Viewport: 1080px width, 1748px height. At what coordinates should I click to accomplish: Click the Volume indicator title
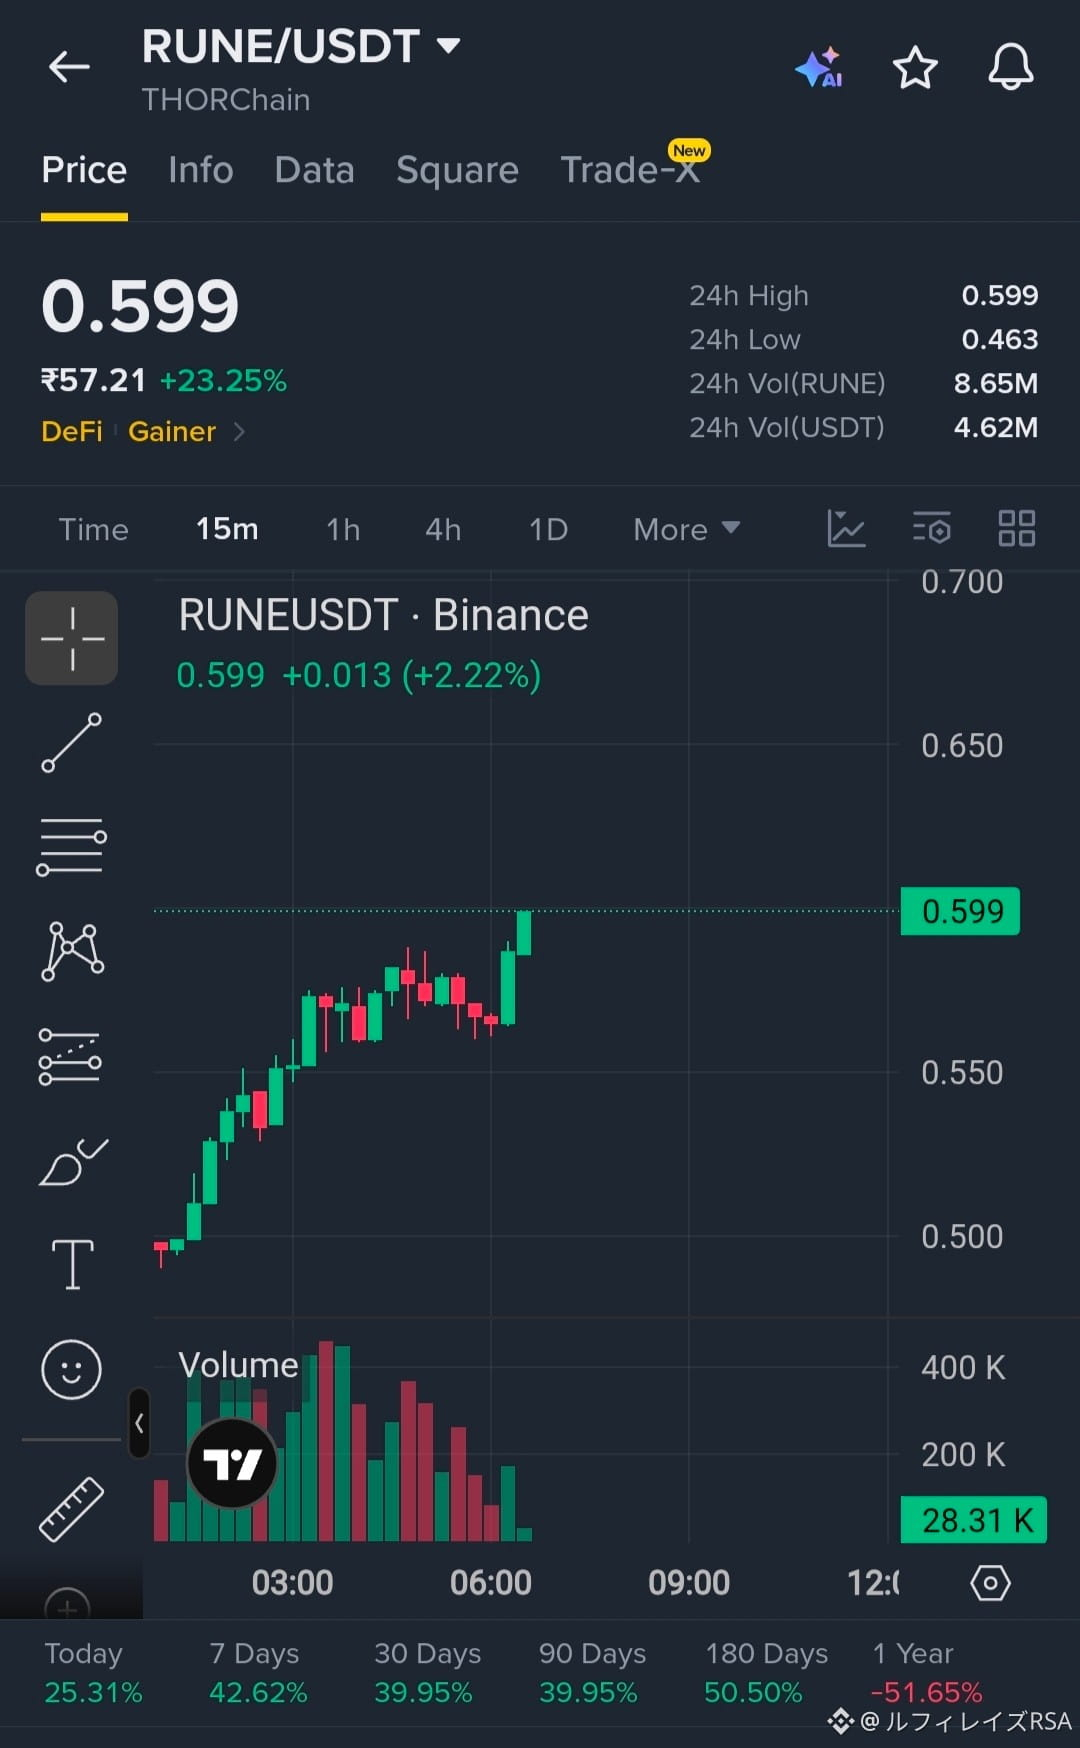pos(238,1365)
